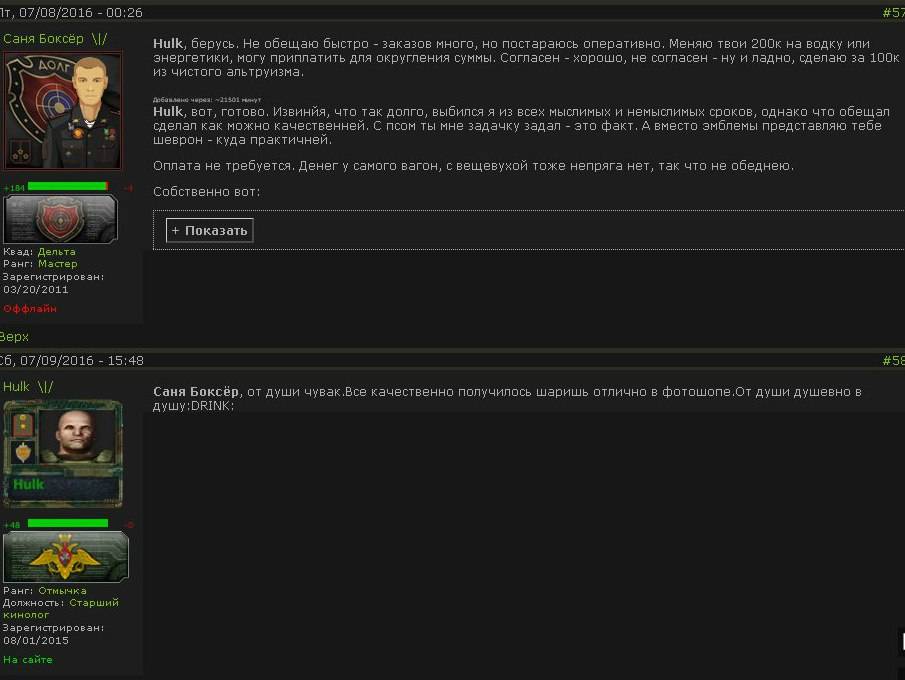The width and height of the screenshot is (905, 680).
Task: Expand the hidden content with Показать button
Action: [x=209, y=231]
